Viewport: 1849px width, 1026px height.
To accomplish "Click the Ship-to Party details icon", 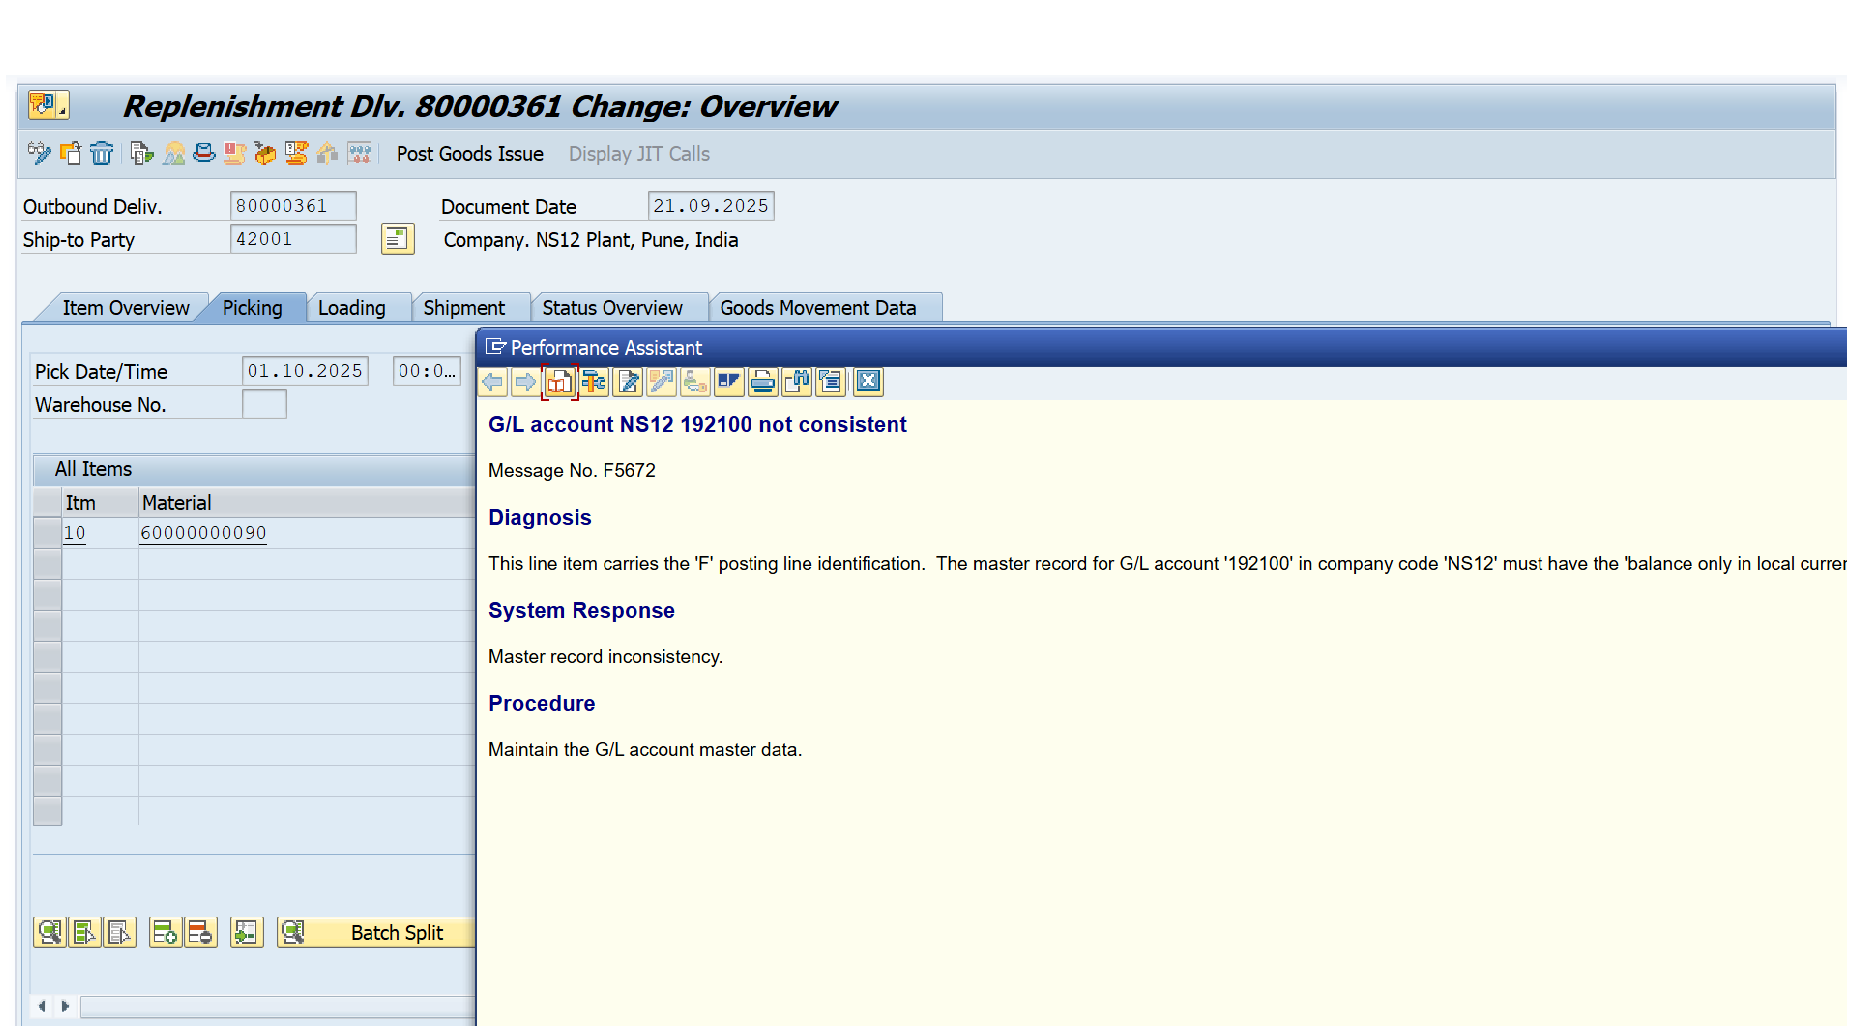I will coord(397,239).
